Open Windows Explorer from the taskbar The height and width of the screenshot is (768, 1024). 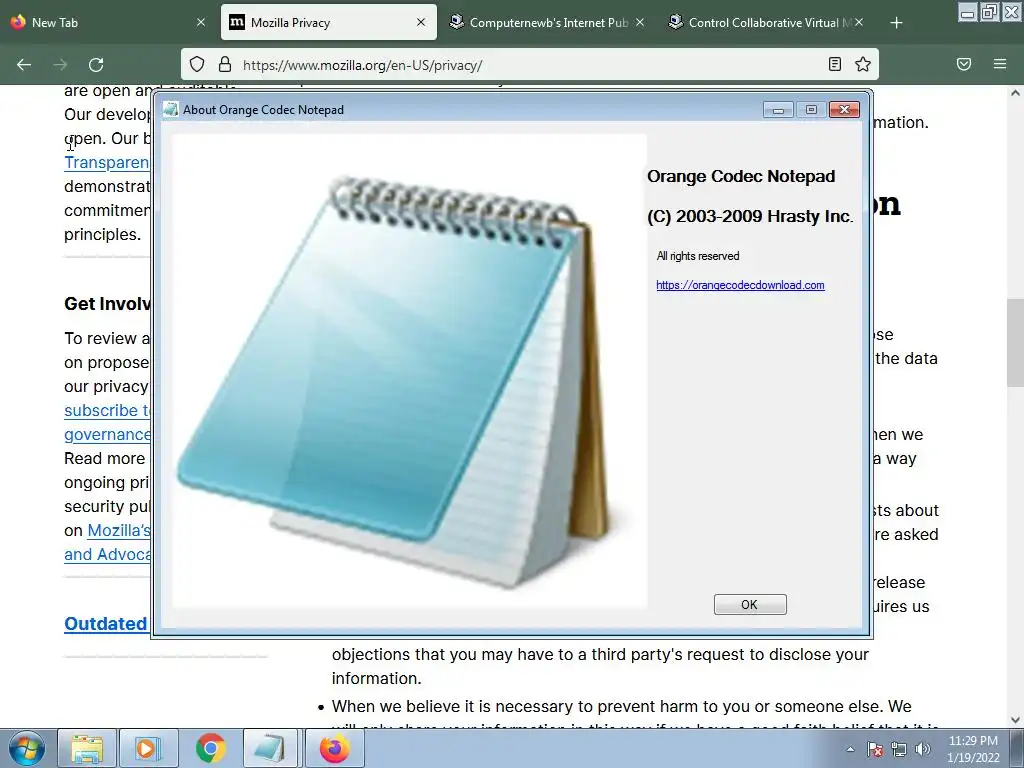point(88,748)
